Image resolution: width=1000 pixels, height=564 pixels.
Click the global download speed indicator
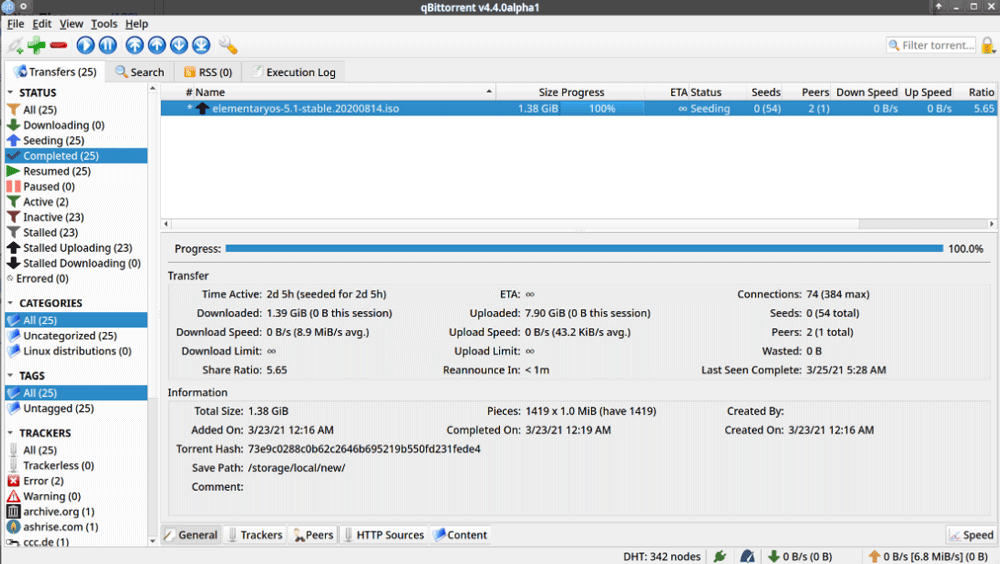(x=800, y=556)
